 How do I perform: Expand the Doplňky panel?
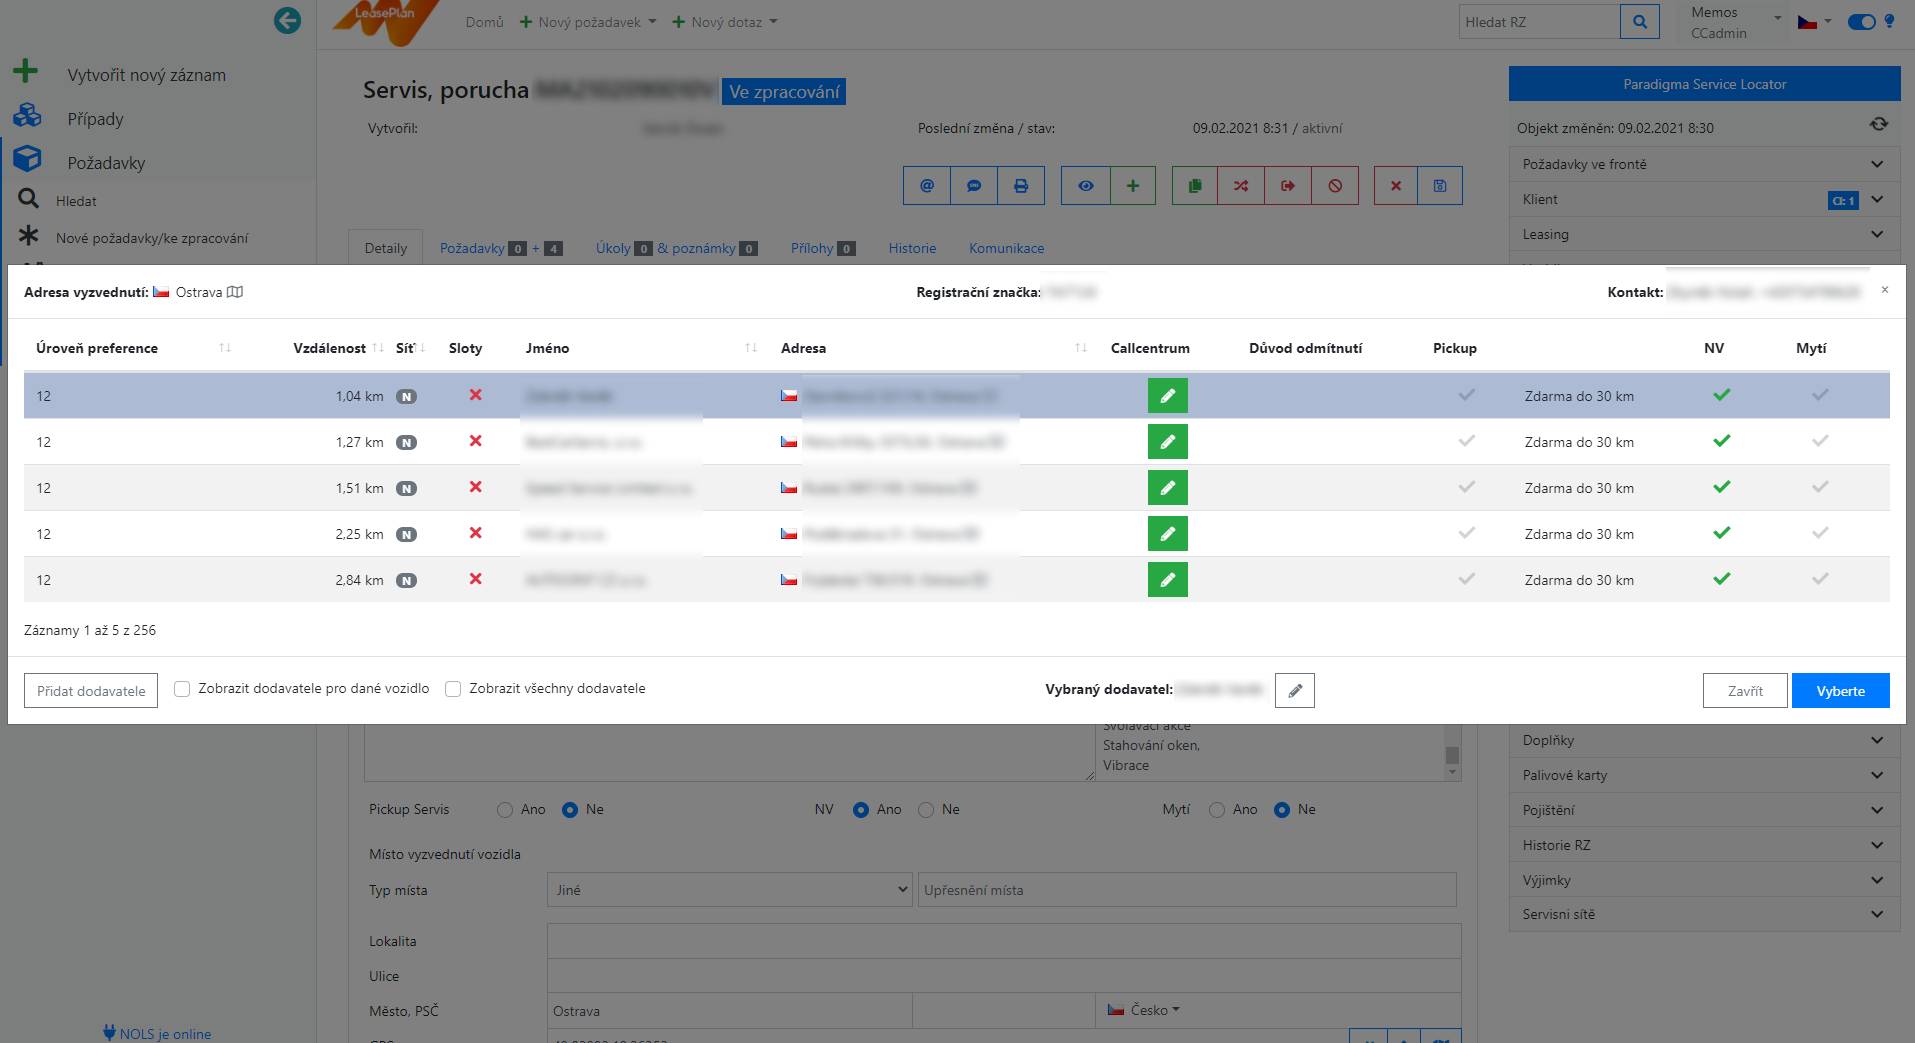tap(1704, 740)
